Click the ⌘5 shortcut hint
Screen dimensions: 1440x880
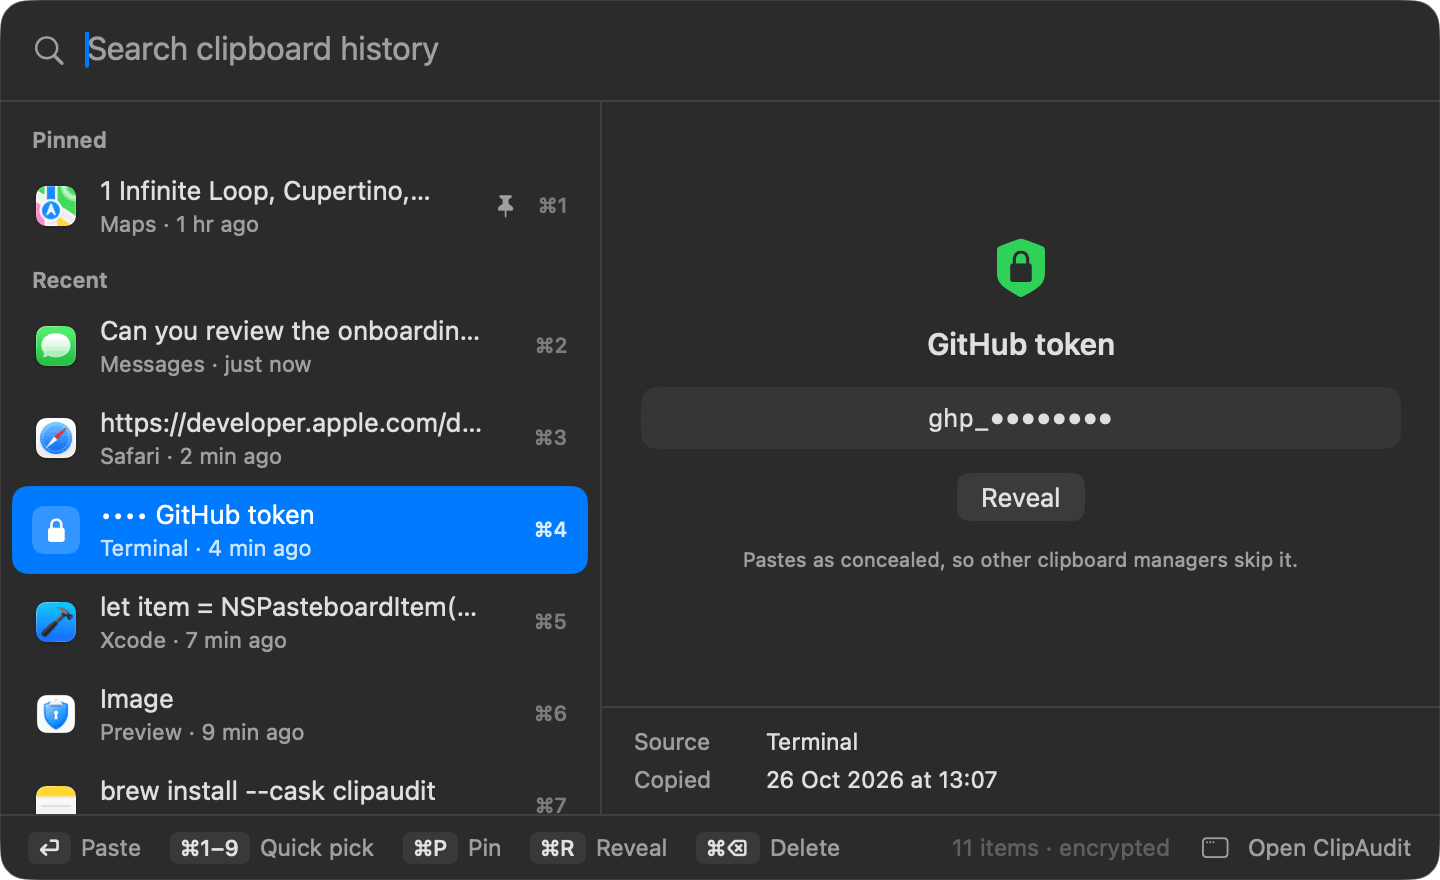(551, 622)
